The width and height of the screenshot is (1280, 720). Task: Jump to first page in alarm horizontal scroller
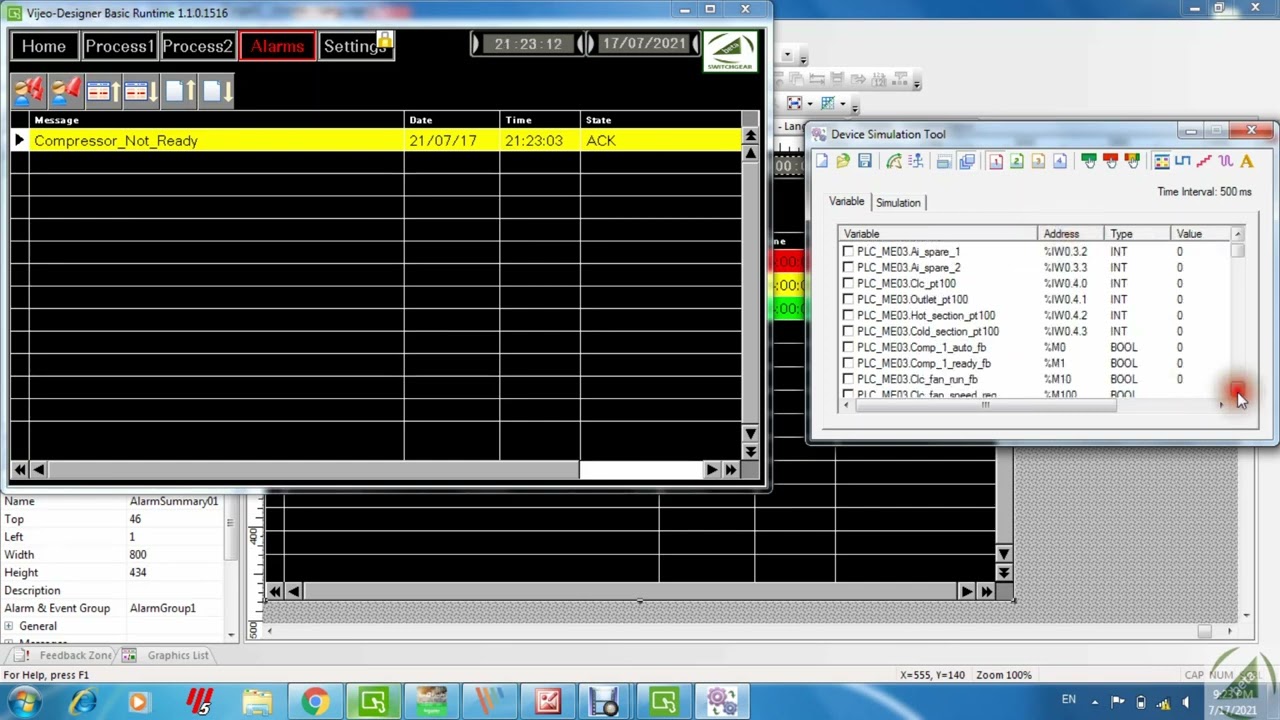(19, 470)
